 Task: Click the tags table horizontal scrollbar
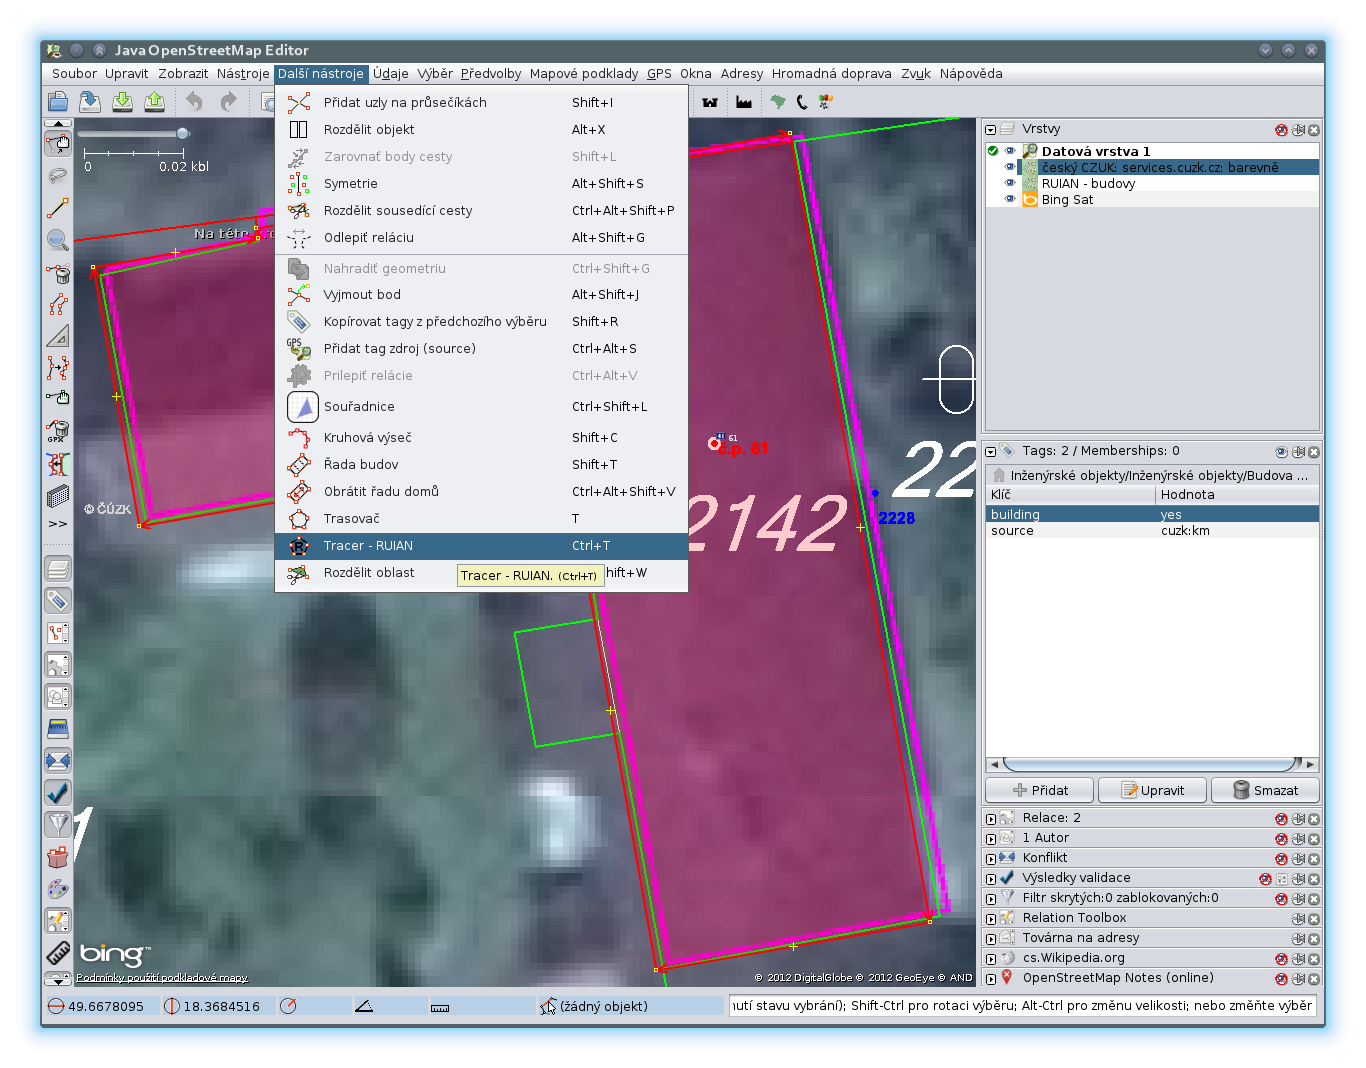1152,764
